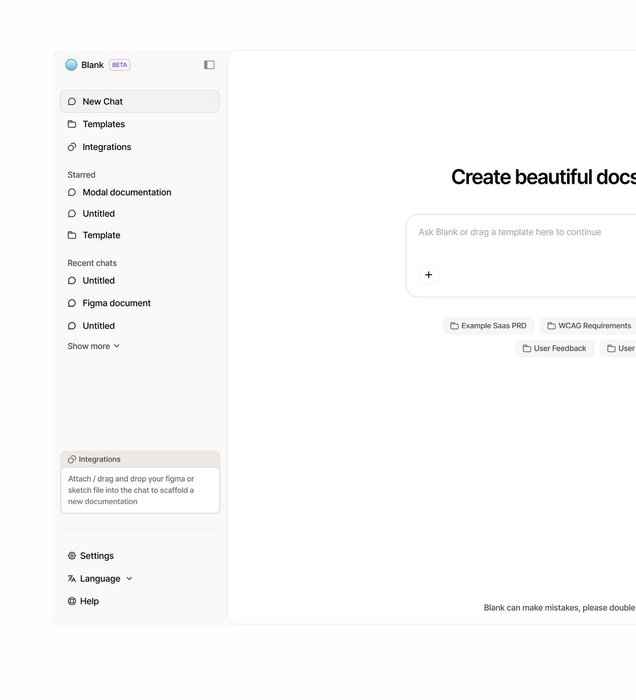Collapse sidebar with panel toggle icon
636x700 pixels.
209,65
